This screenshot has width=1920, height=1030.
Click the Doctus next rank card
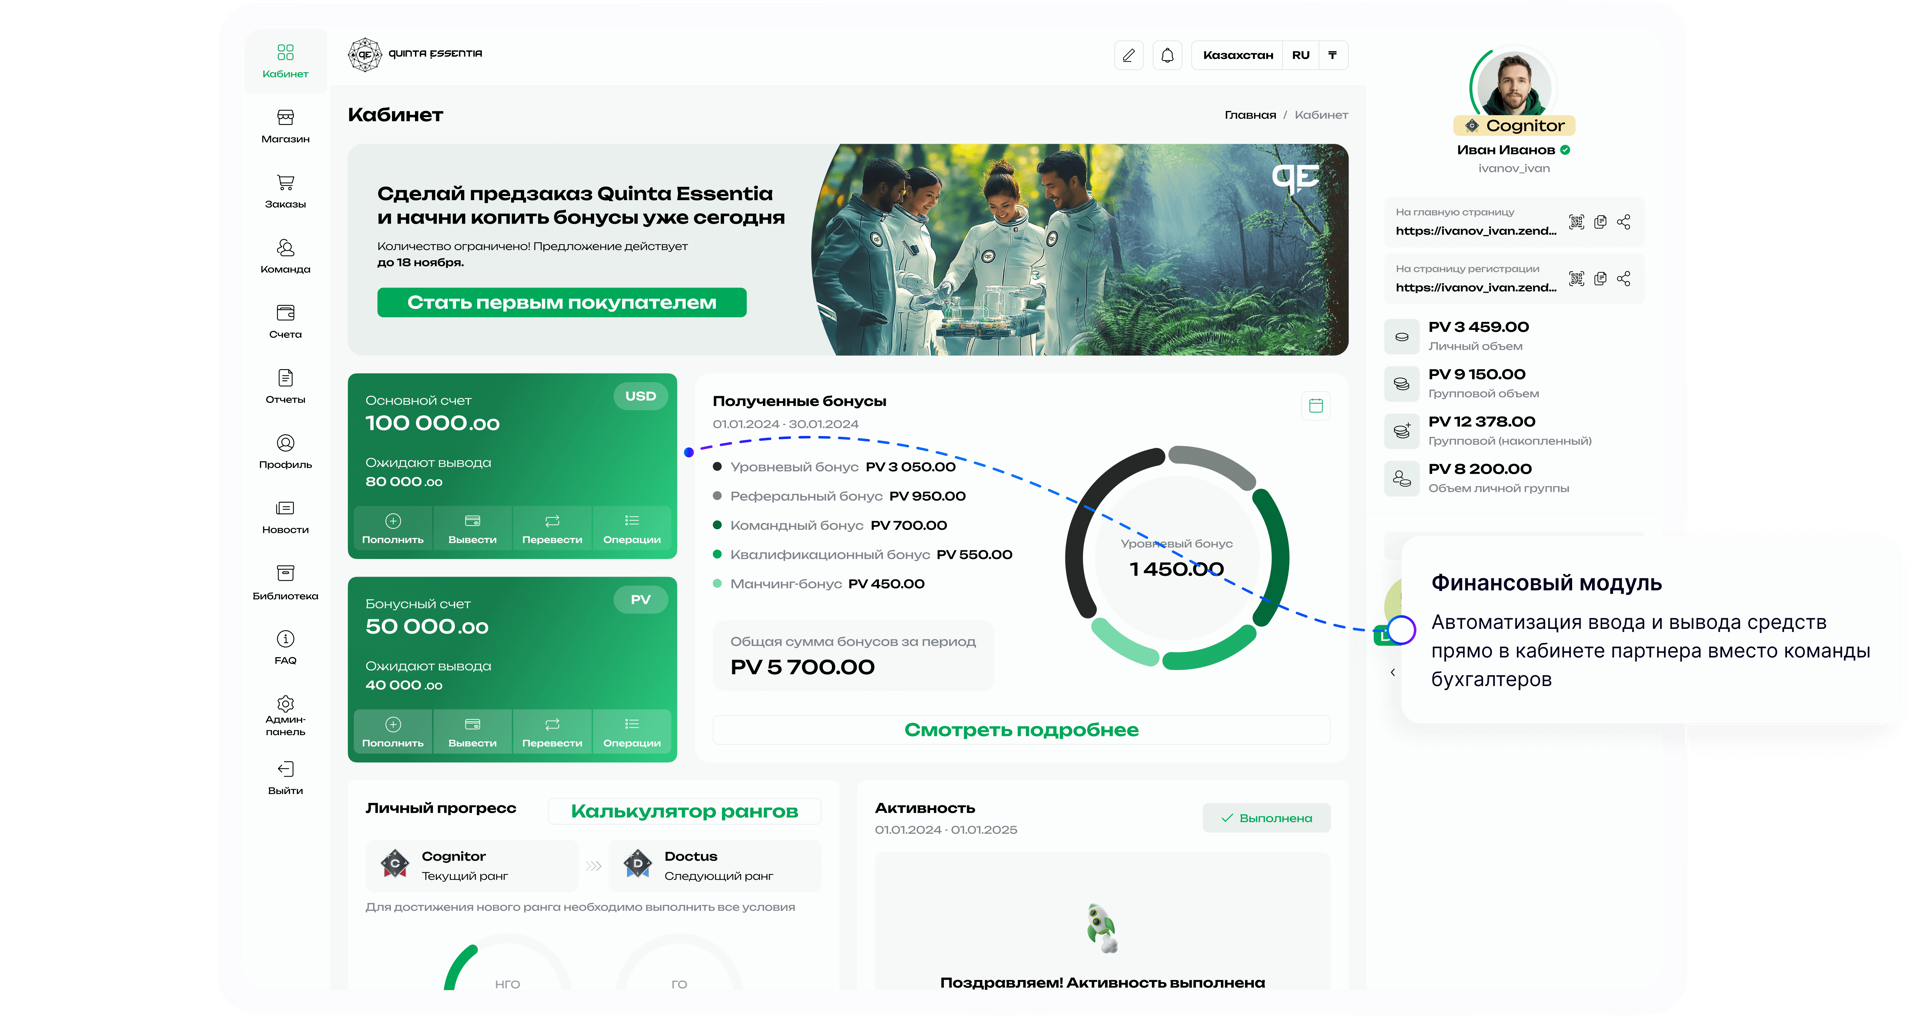click(x=715, y=866)
